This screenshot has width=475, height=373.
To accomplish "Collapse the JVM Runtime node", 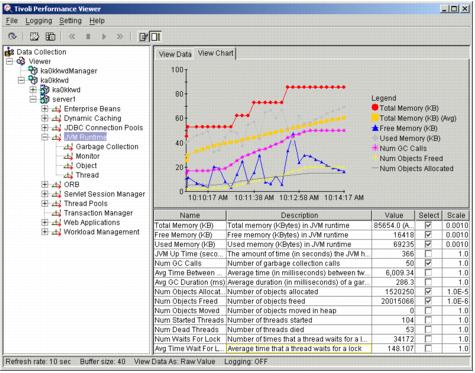I will [45, 137].
